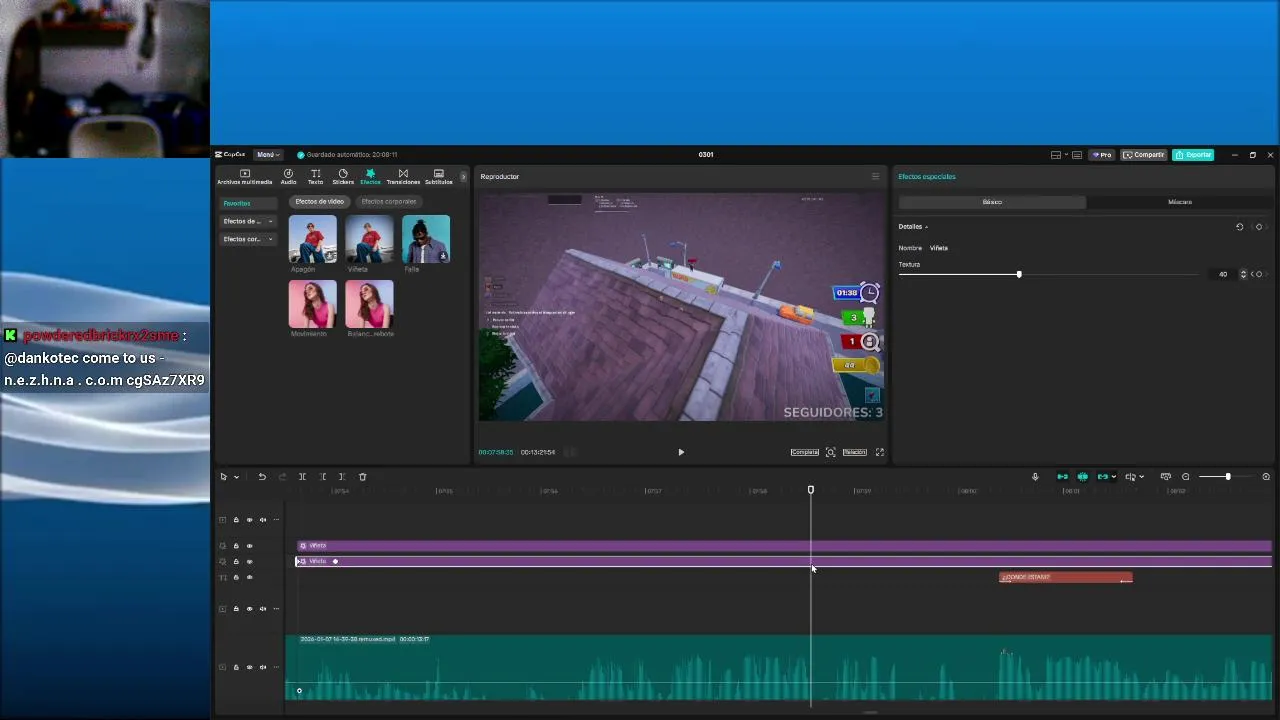Open the Reproductor panel menu
The image size is (1280, 720).
pos(875,177)
